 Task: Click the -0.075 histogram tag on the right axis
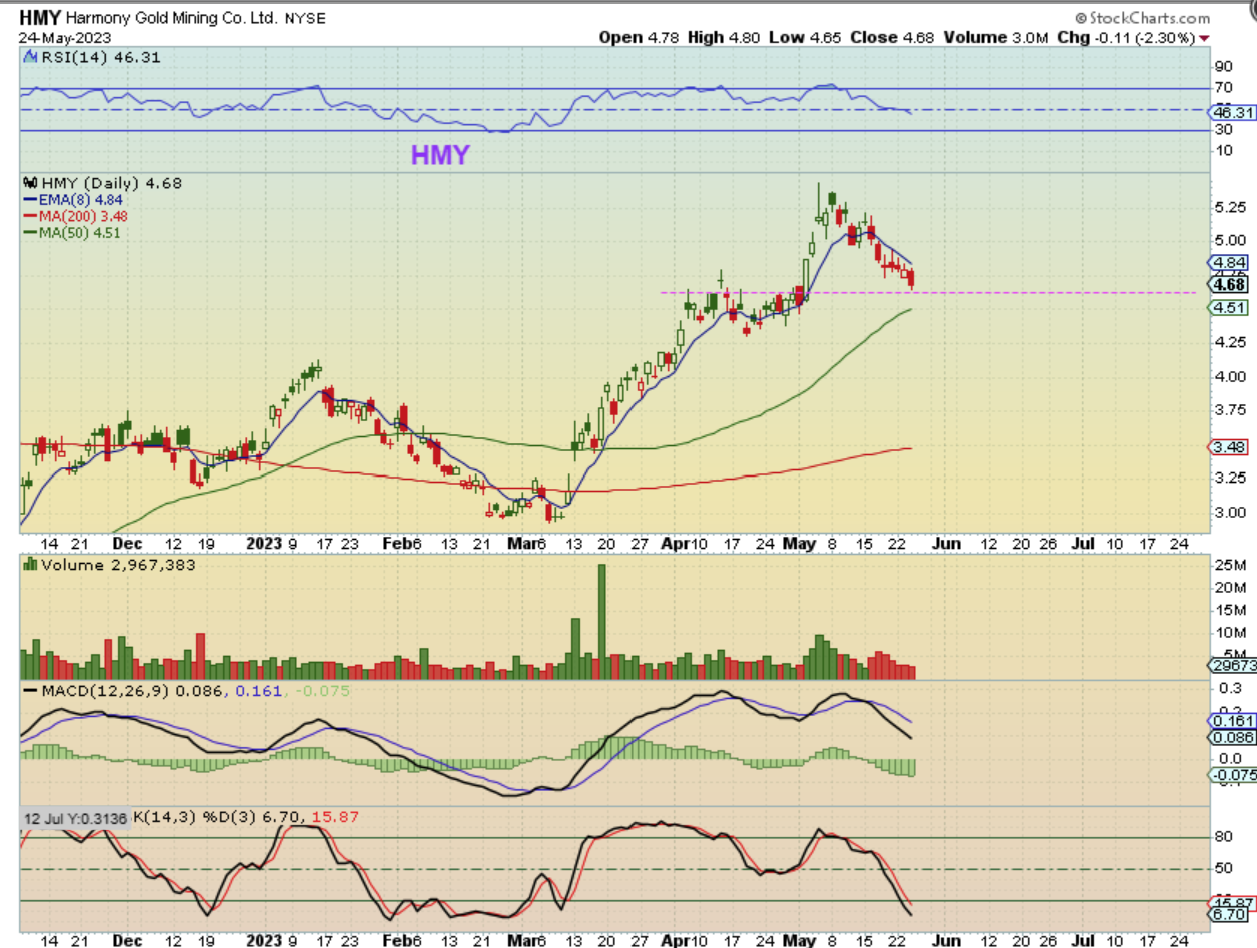click(1231, 775)
